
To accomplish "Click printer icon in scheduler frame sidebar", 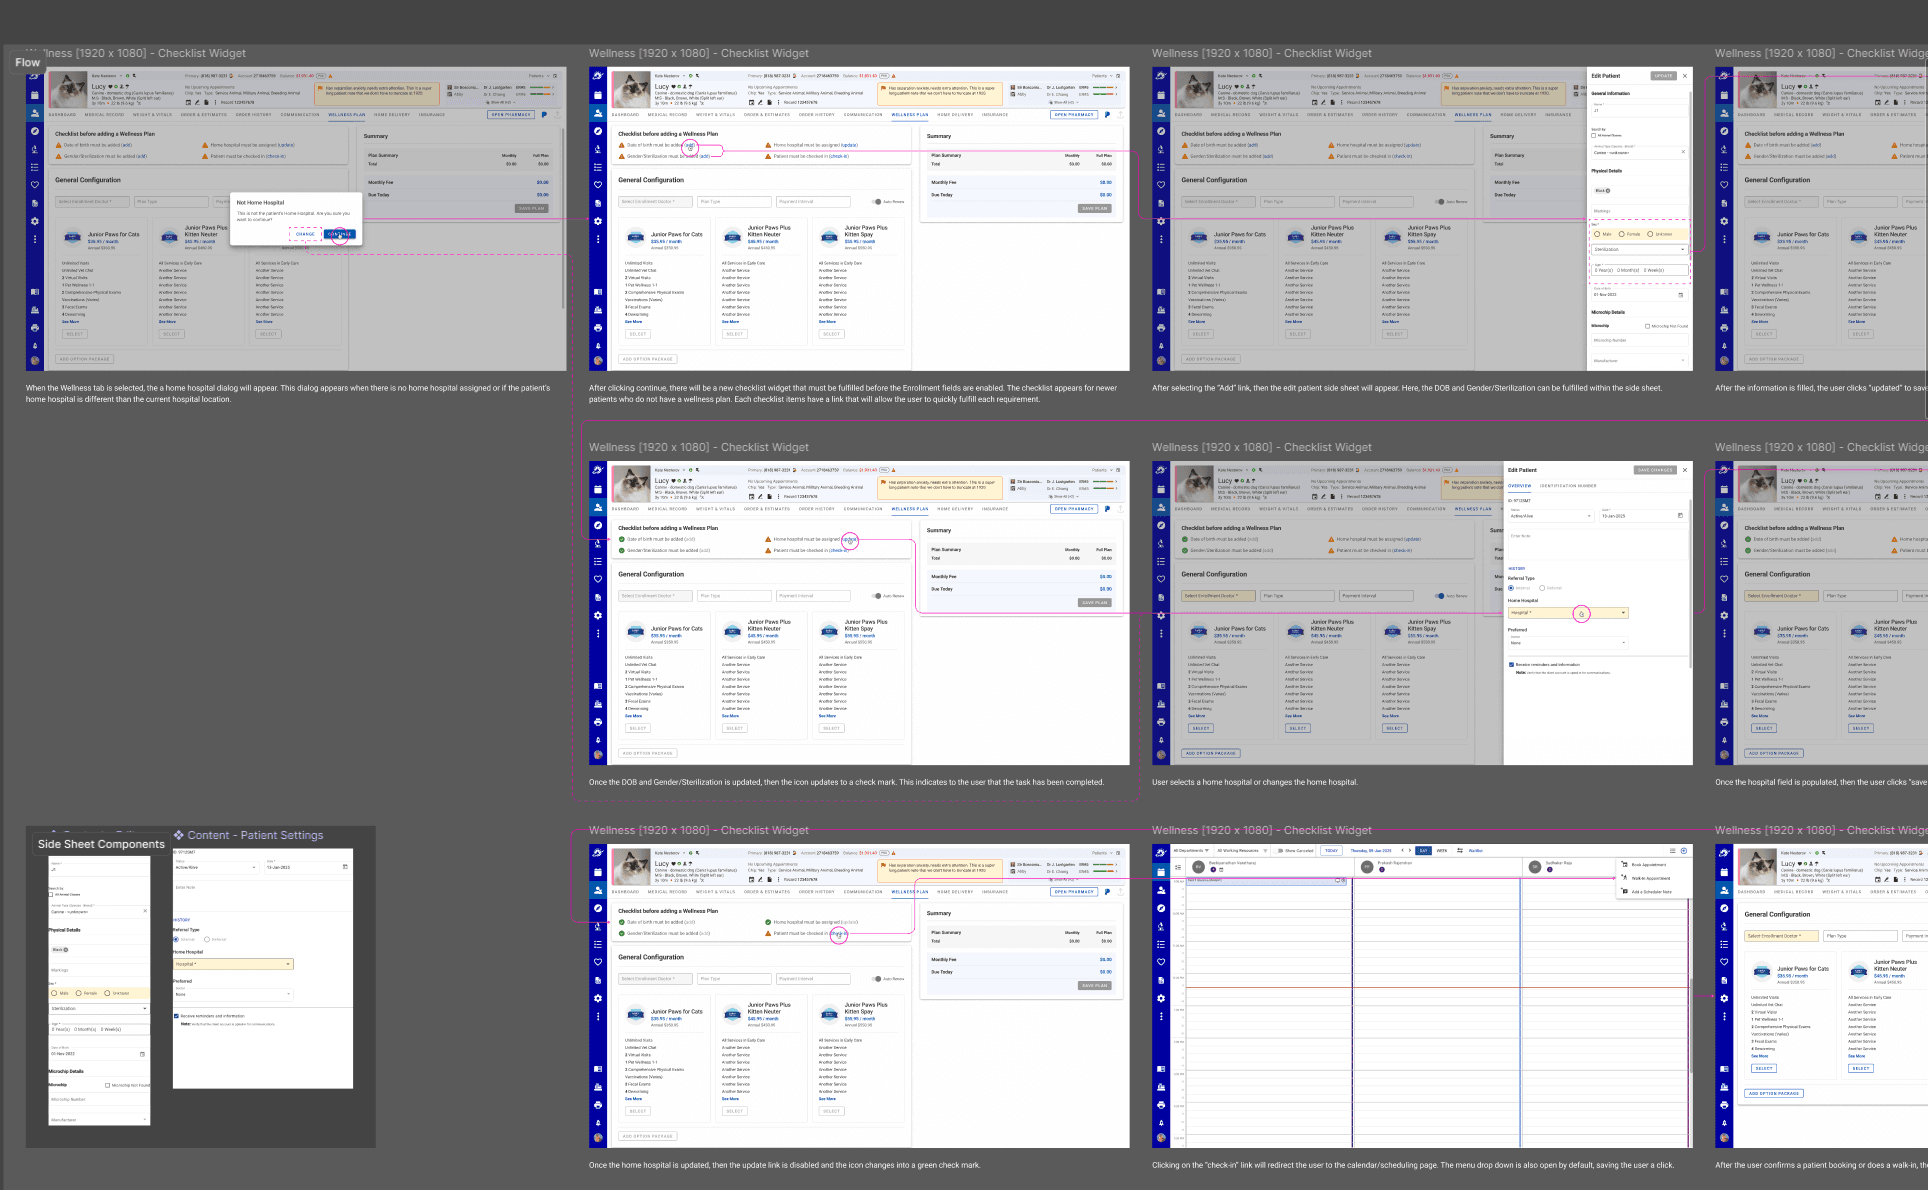I will 1161,1105.
